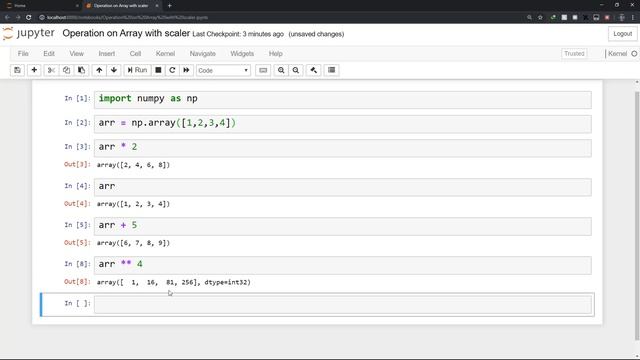This screenshot has width=640, height=360.
Task: Open the Help menu
Action: (x=276, y=53)
